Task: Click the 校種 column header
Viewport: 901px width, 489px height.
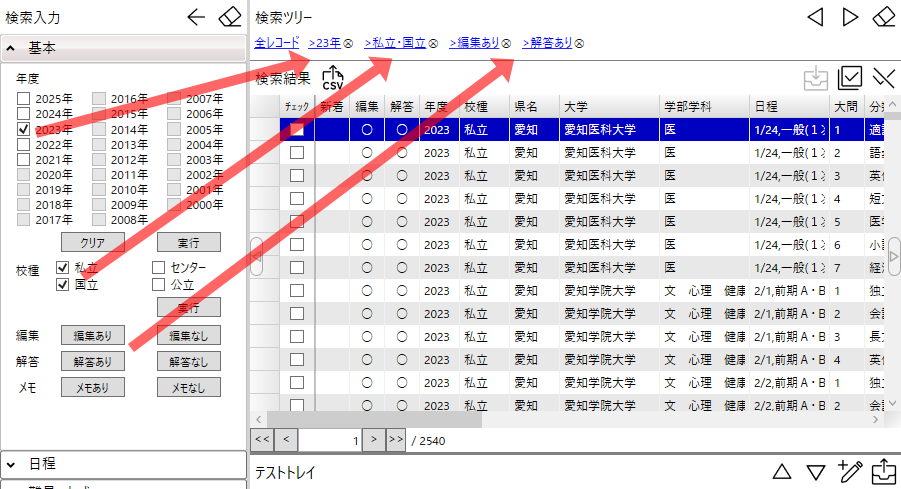Action: point(484,107)
